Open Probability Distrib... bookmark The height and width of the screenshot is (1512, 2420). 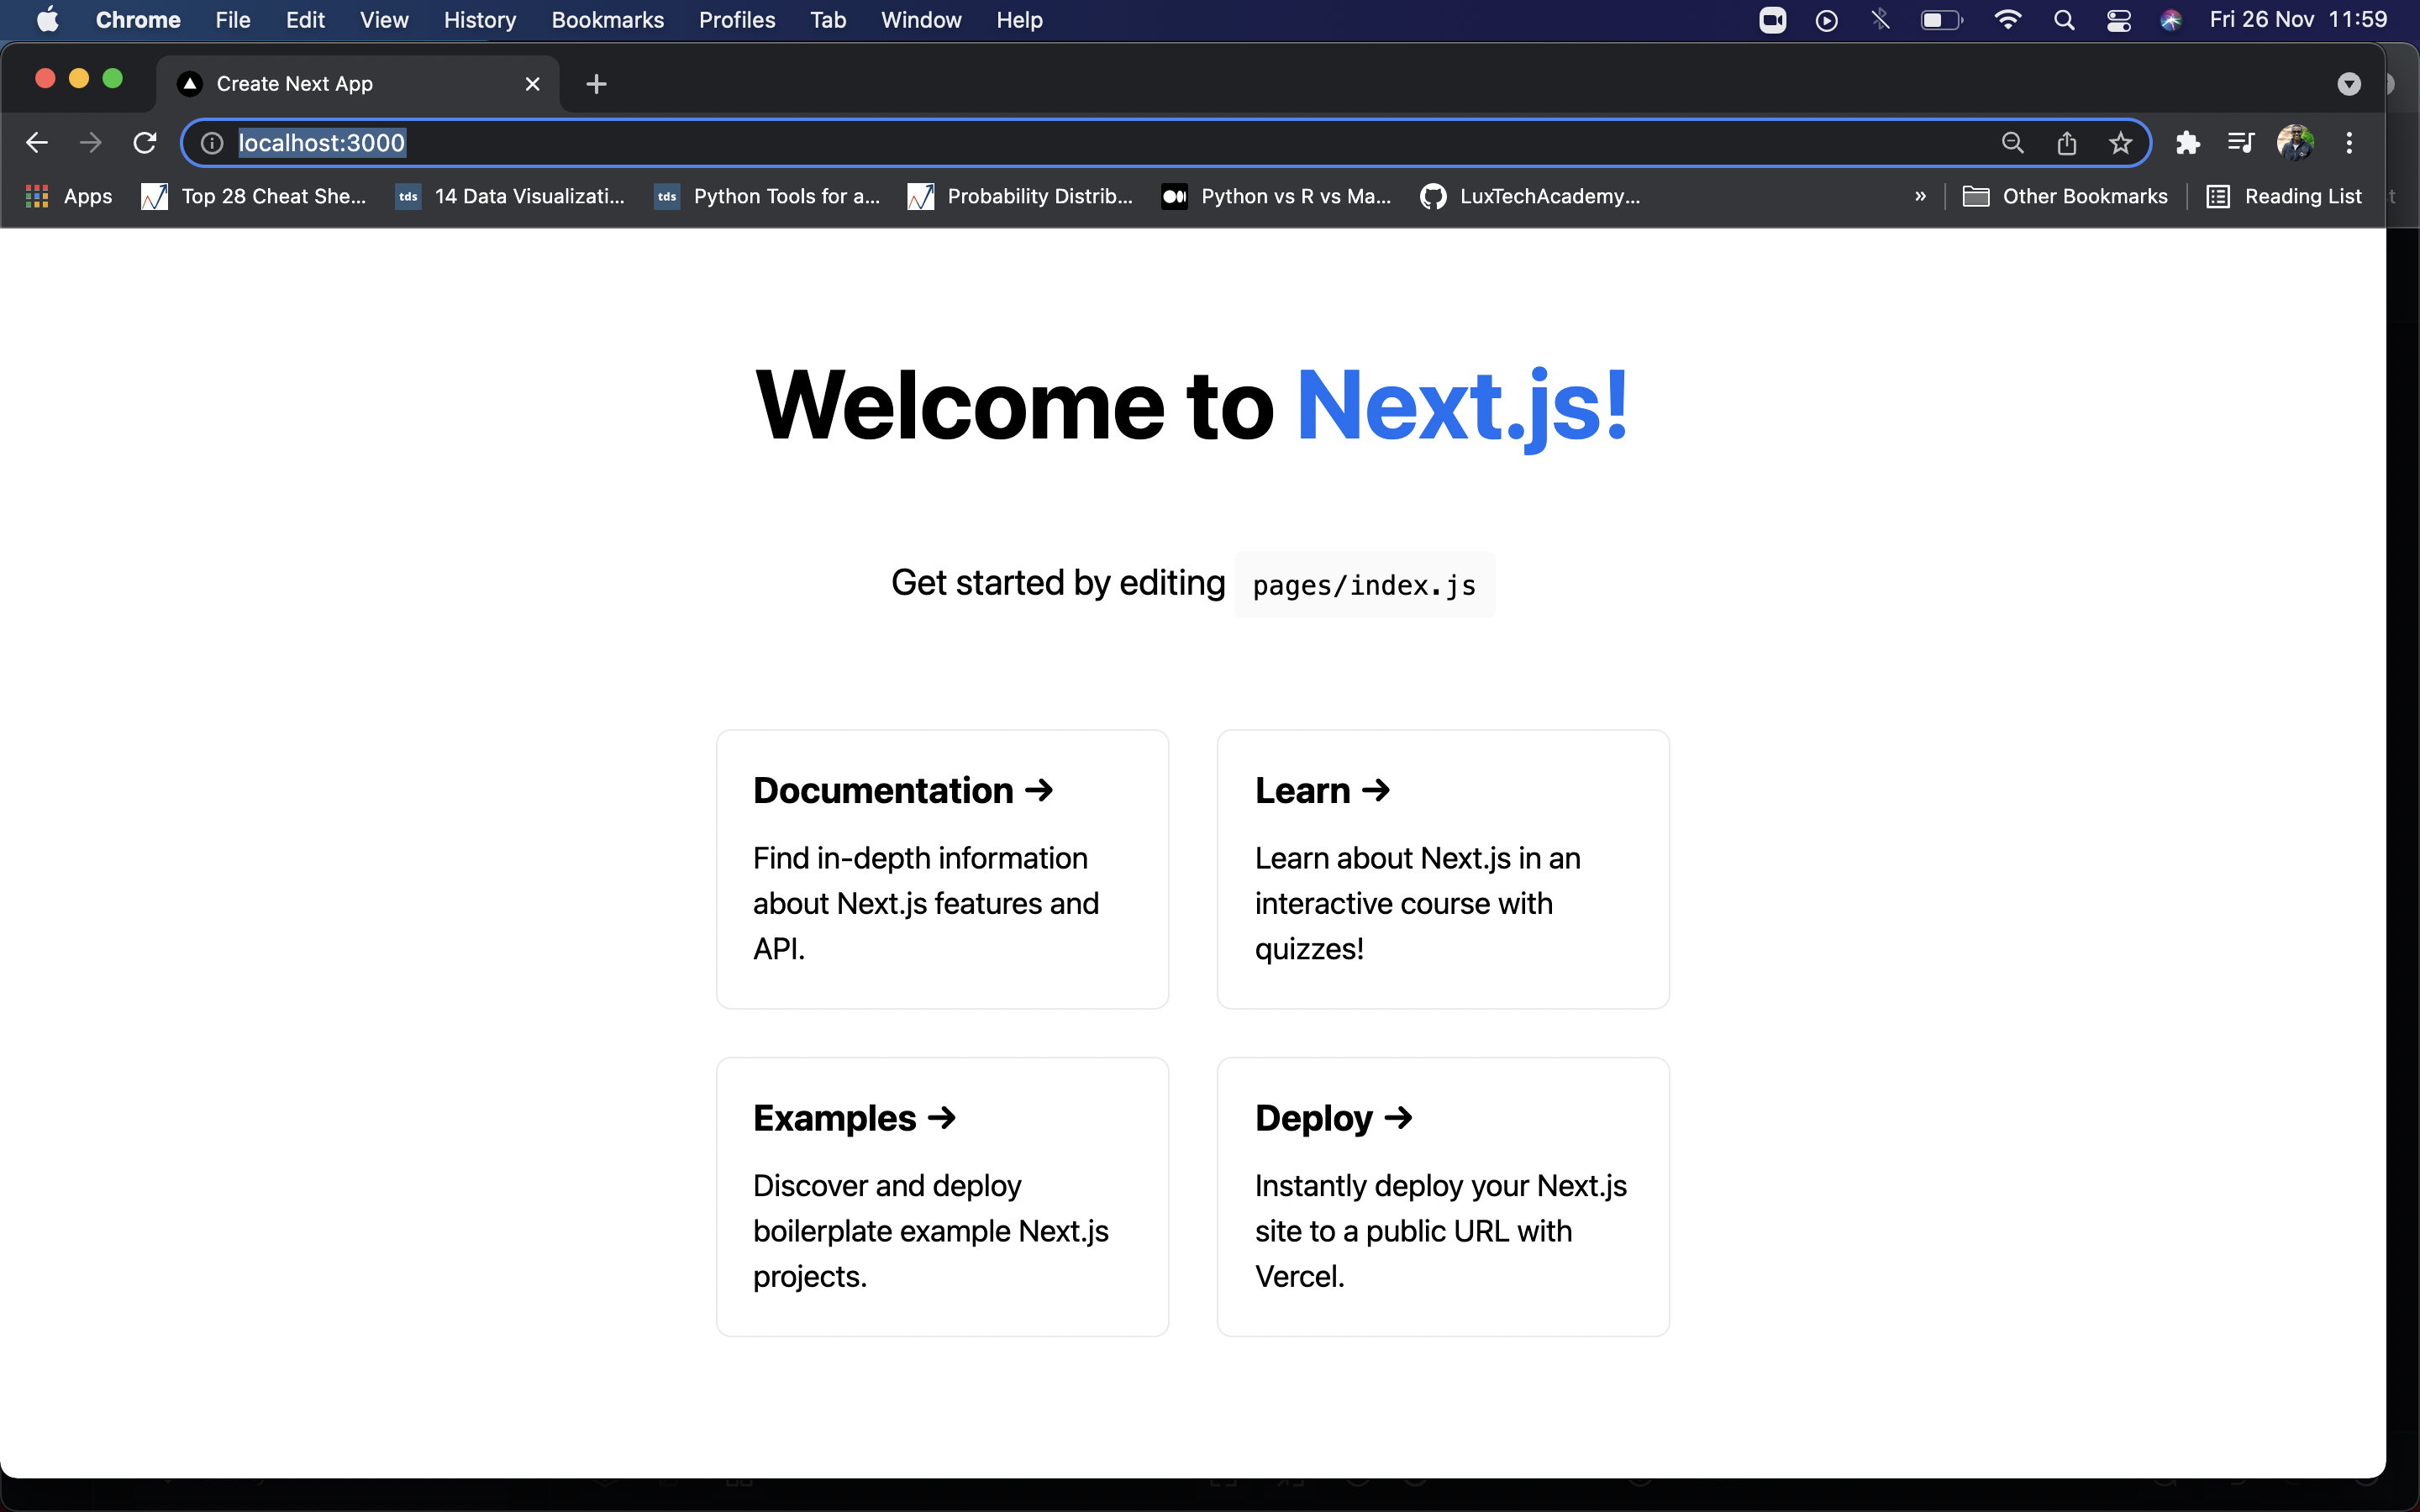(x=1020, y=196)
